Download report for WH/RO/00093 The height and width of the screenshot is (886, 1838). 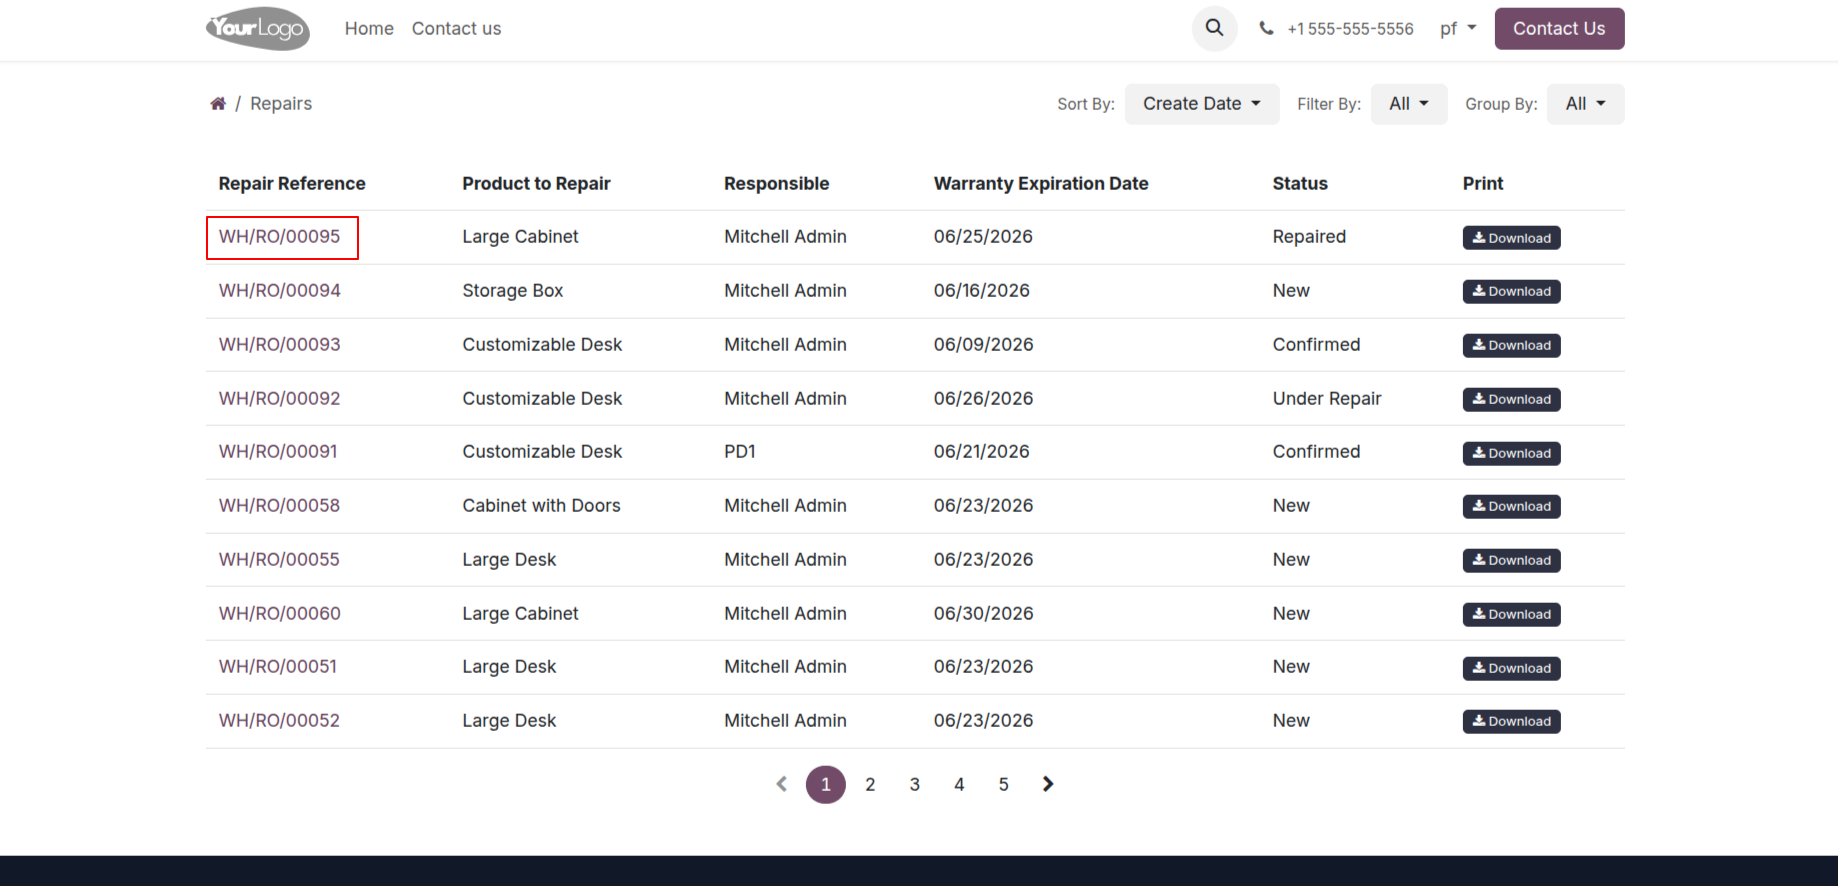(x=1511, y=345)
